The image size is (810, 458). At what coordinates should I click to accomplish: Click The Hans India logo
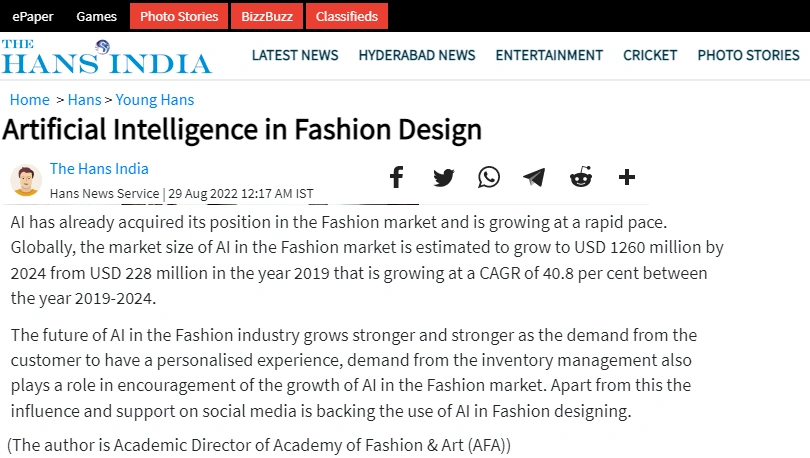pyautogui.click(x=106, y=56)
